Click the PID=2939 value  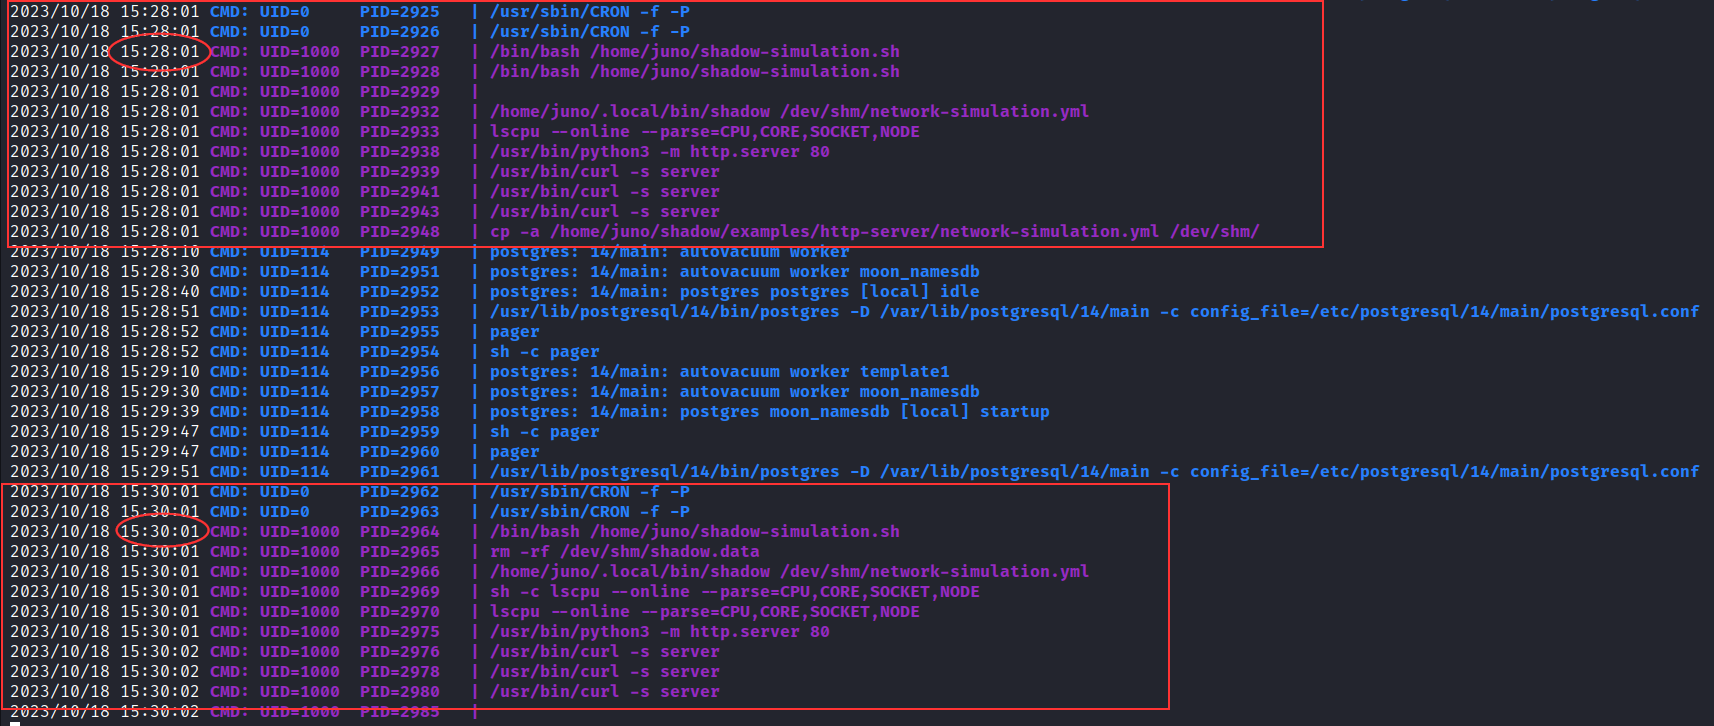coord(399,172)
